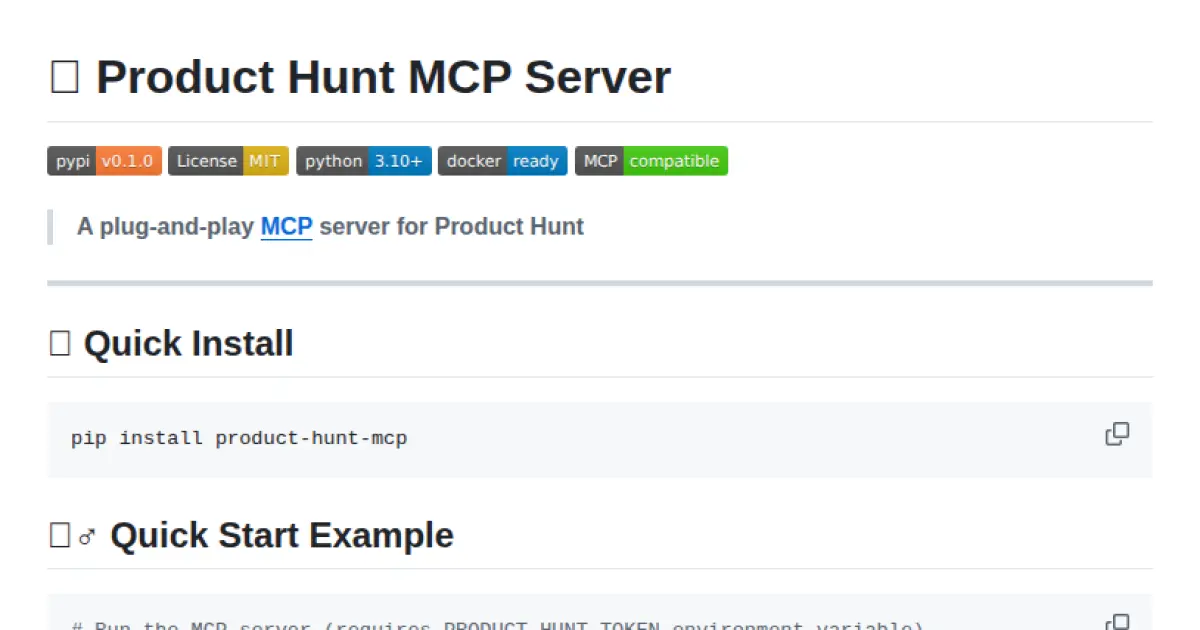Click the Product Hunt MCP Server title
Screen dimensions: 1200x630
383,77
